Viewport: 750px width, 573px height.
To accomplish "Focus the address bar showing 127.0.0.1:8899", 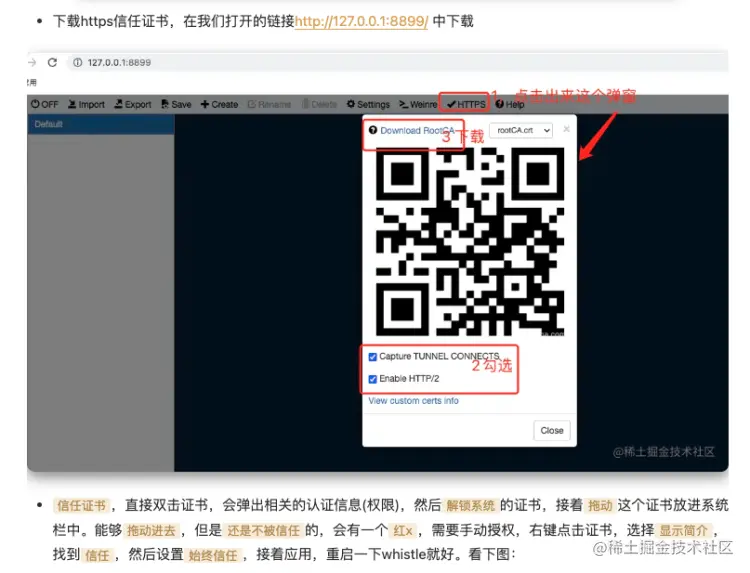I will (x=397, y=63).
